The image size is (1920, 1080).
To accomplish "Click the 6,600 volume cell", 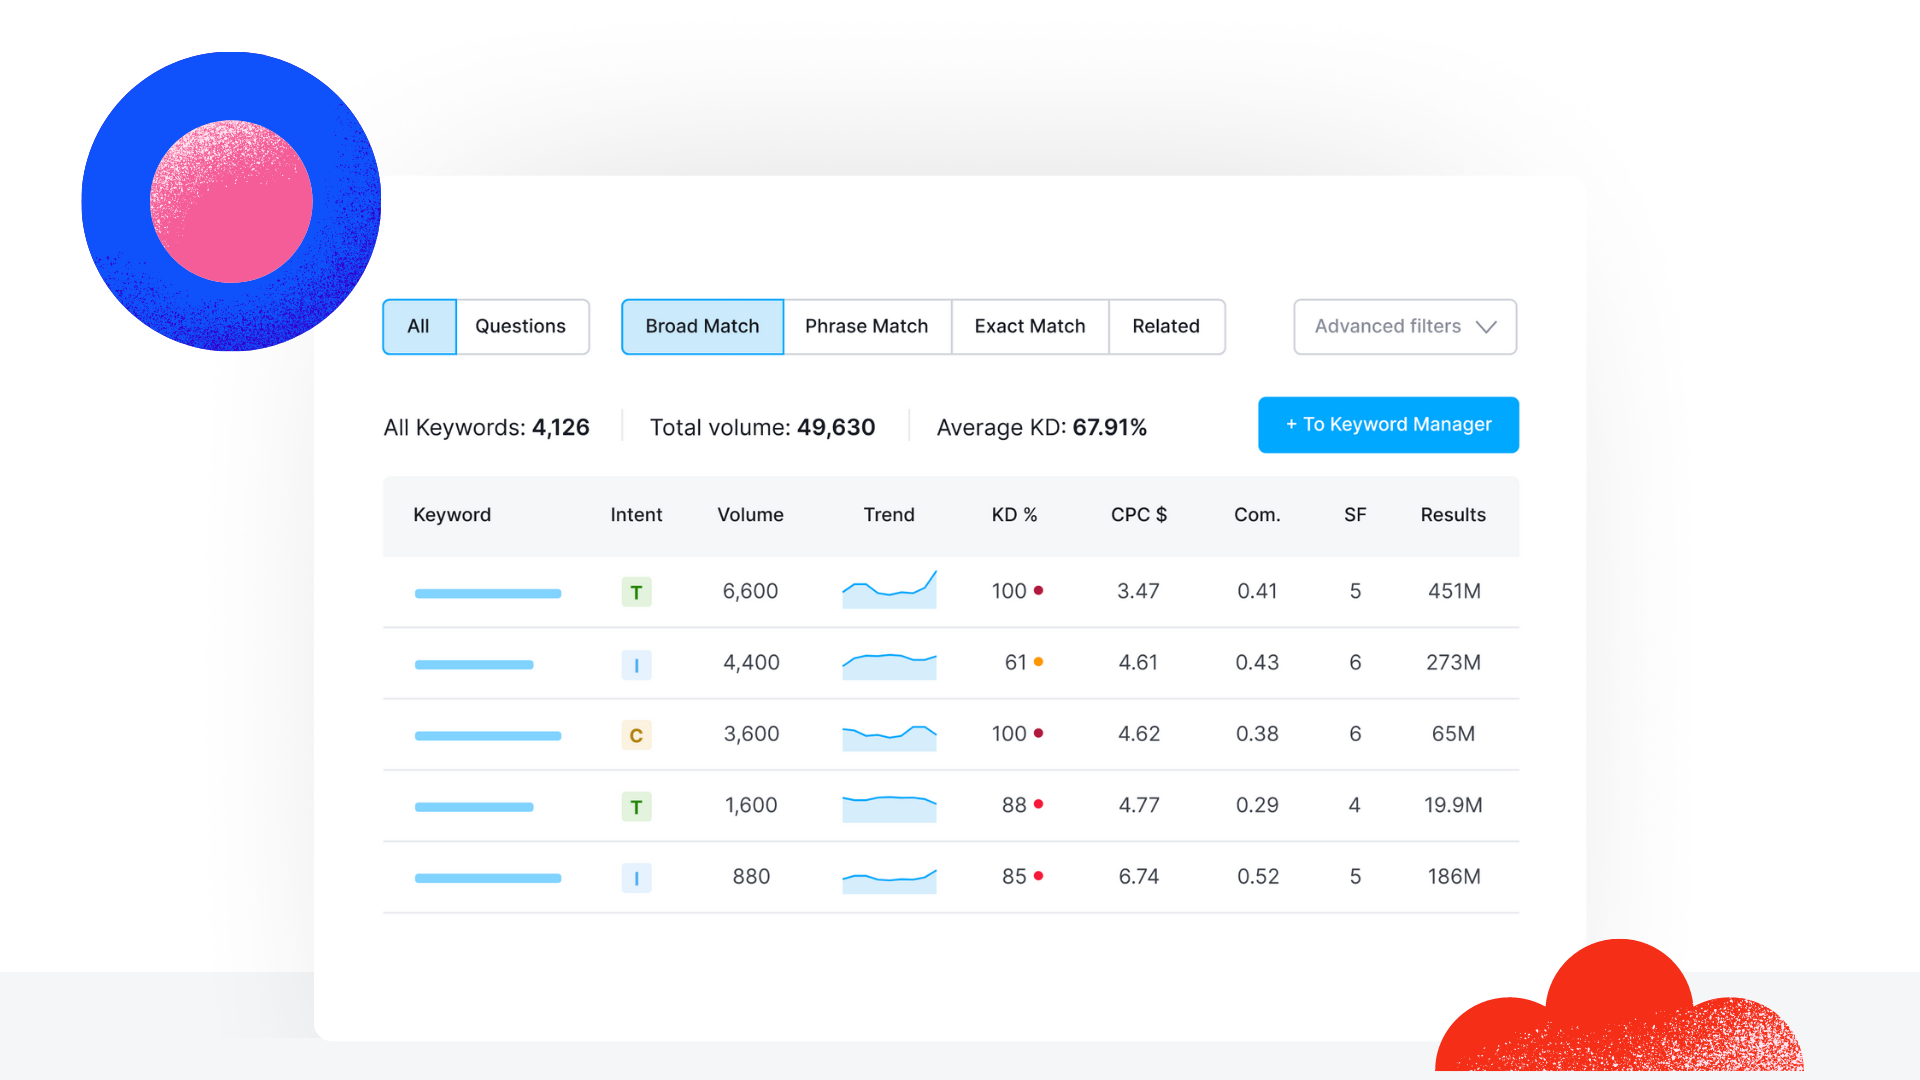I will pos(750,592).
